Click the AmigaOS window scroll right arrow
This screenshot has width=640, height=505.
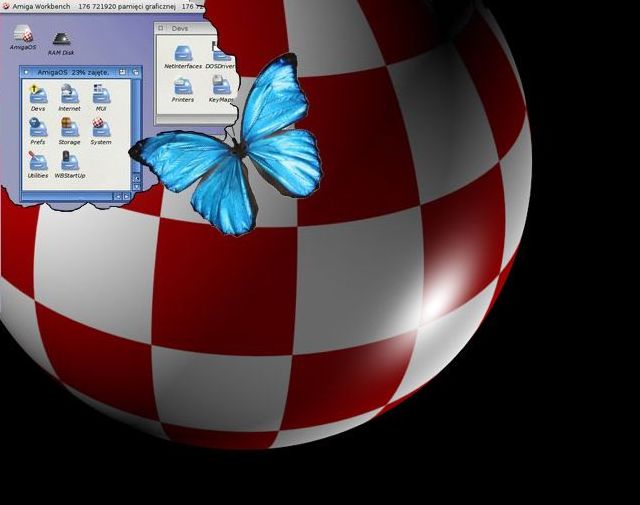click(127, 196)
